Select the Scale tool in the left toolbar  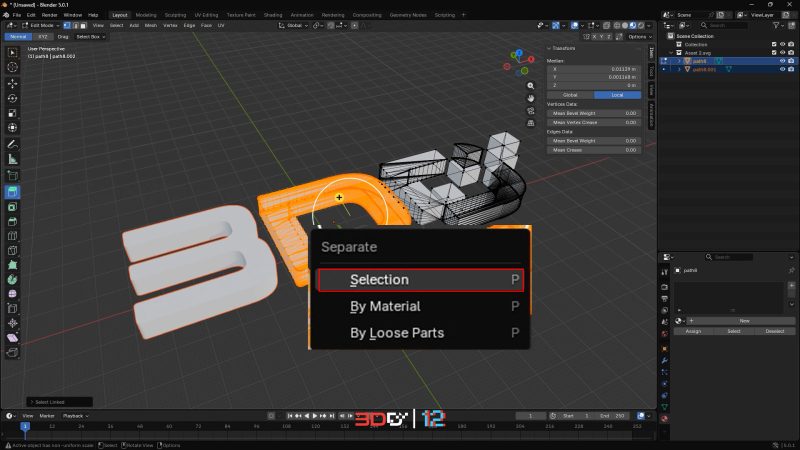coord(13,113)
